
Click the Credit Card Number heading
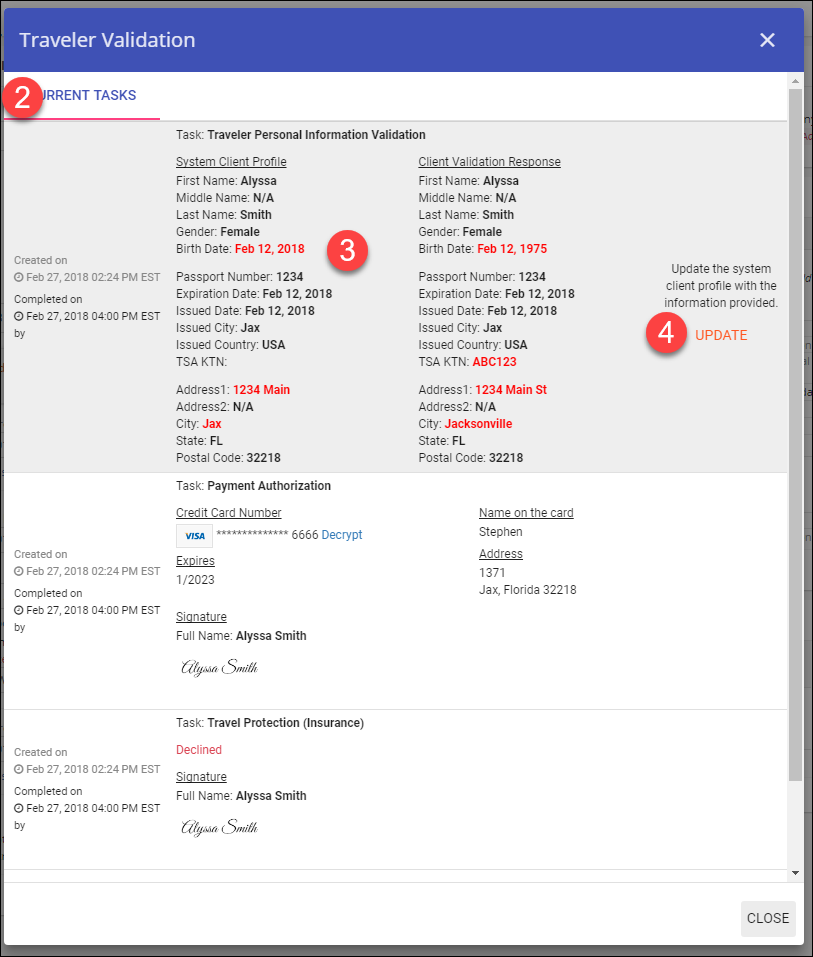point(229,512)
